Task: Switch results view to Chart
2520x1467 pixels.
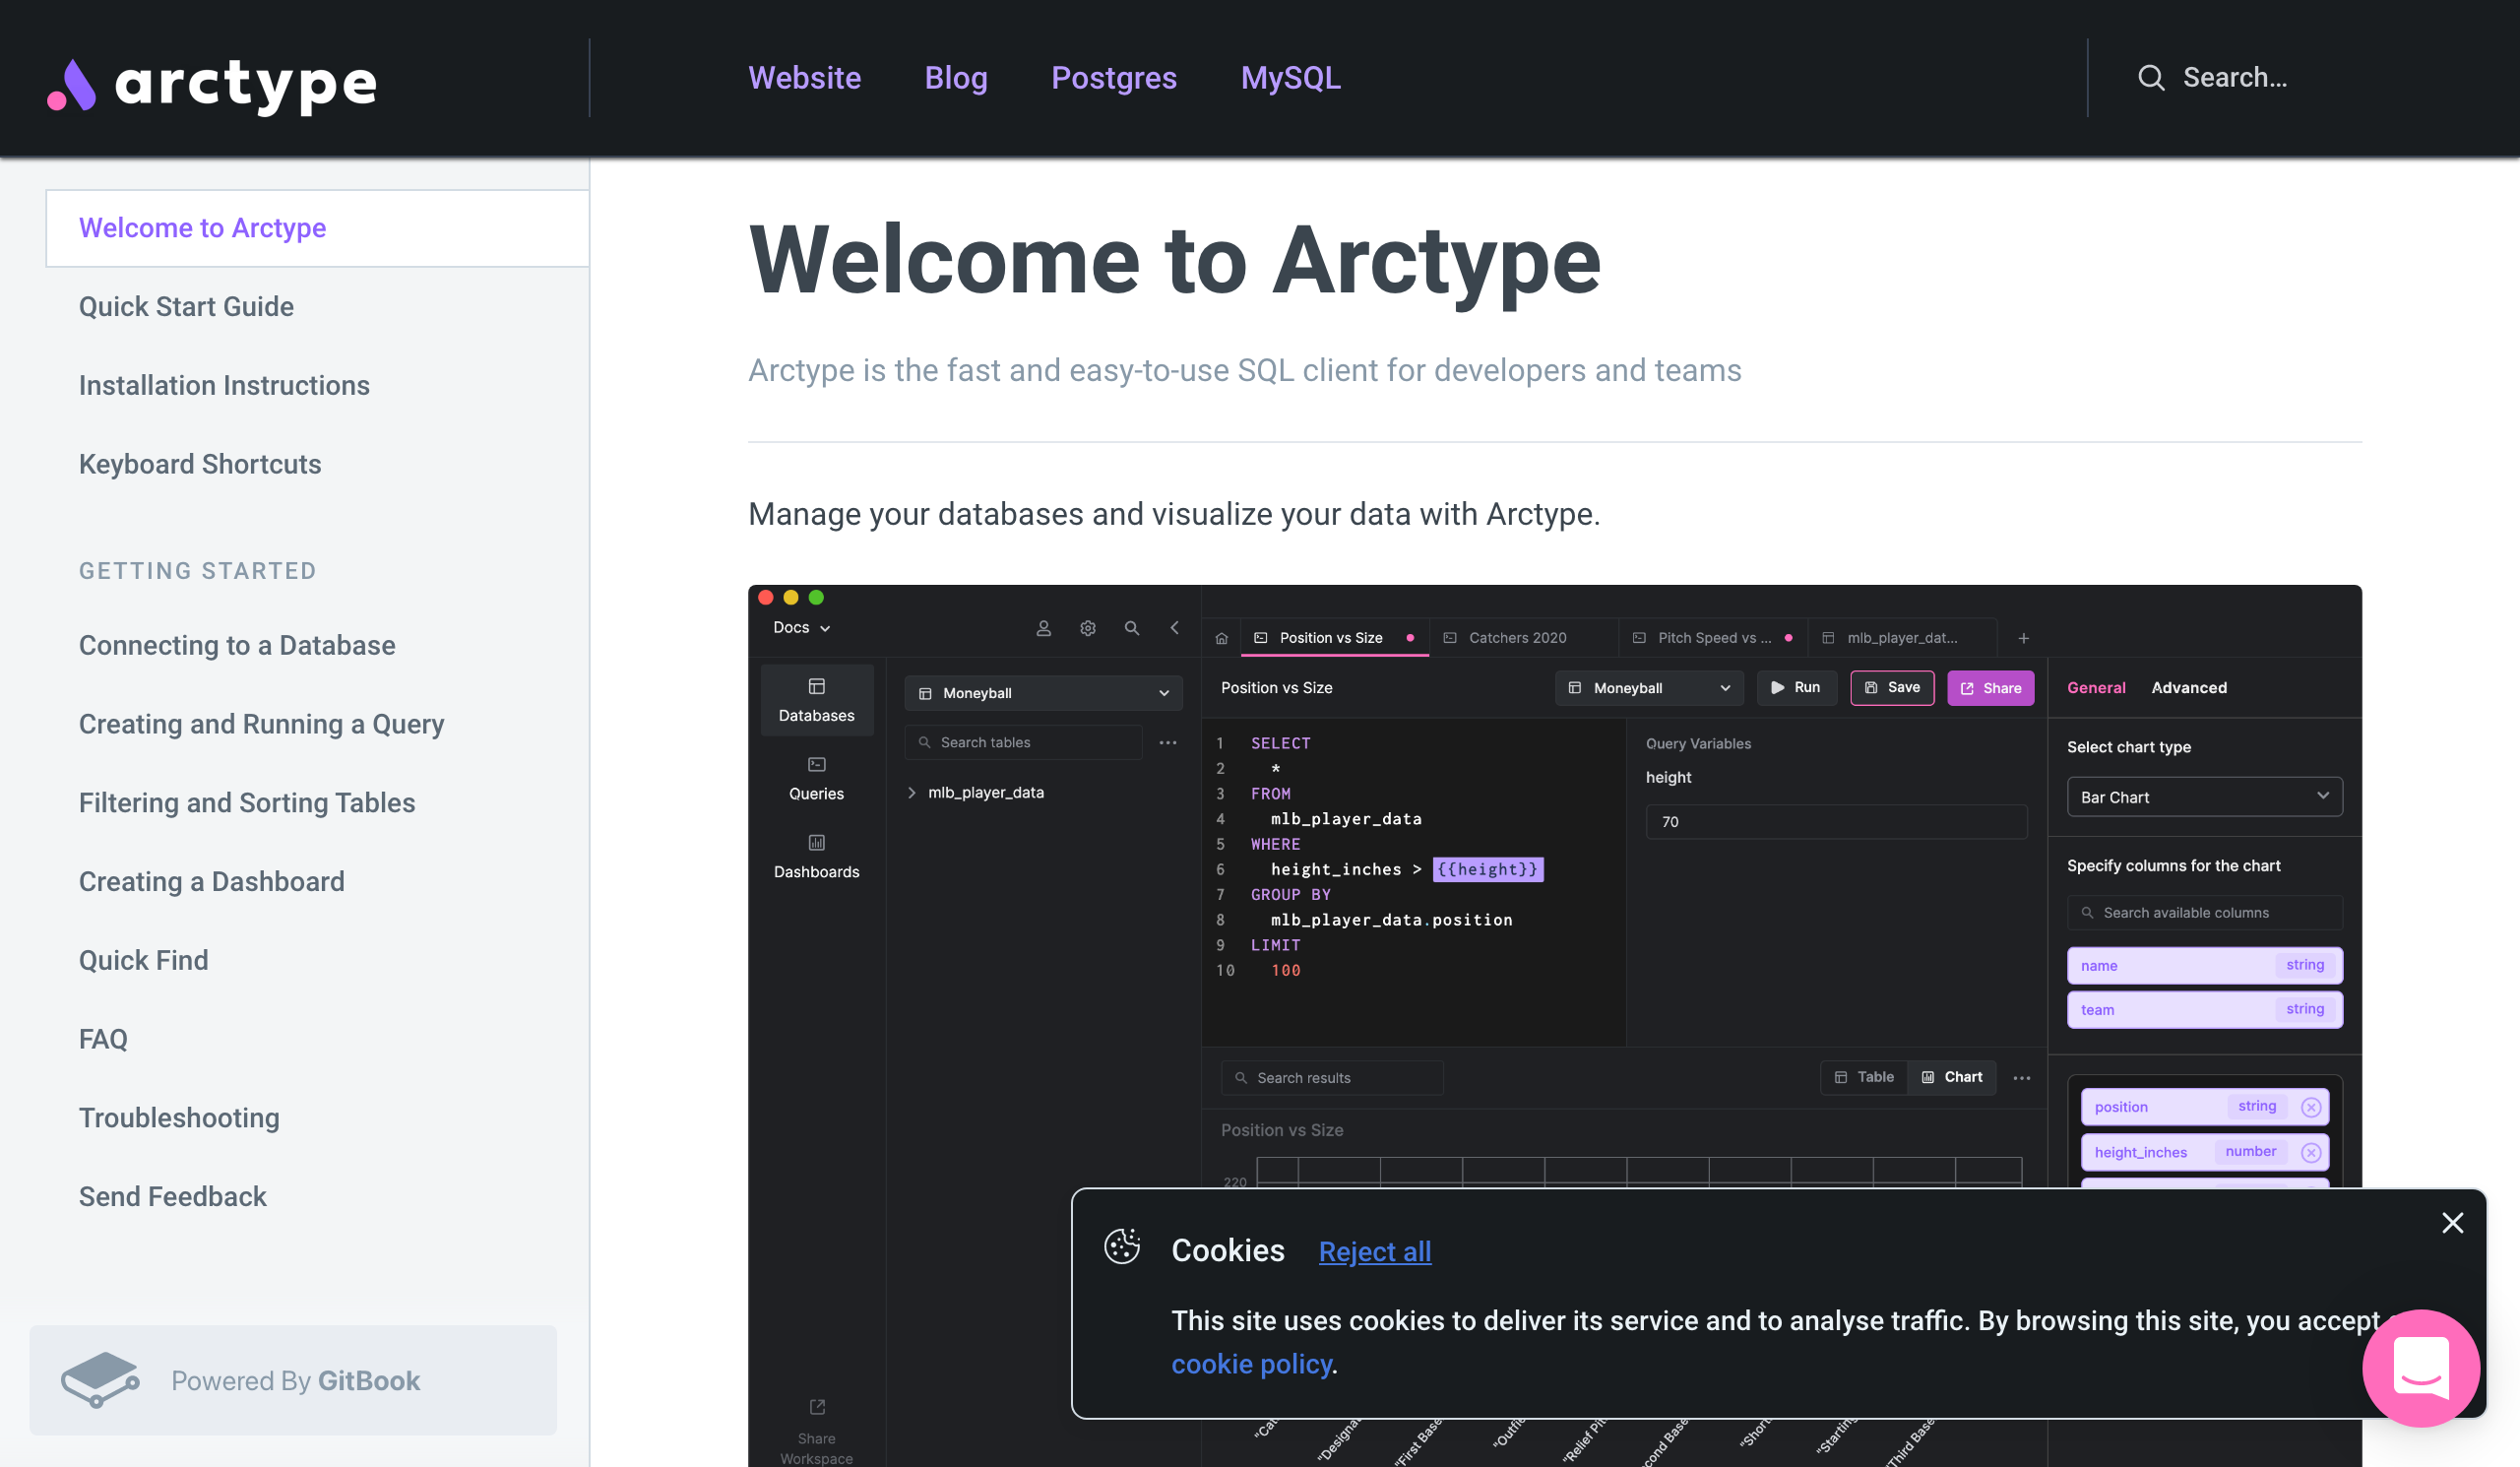Action: 1951,1077
